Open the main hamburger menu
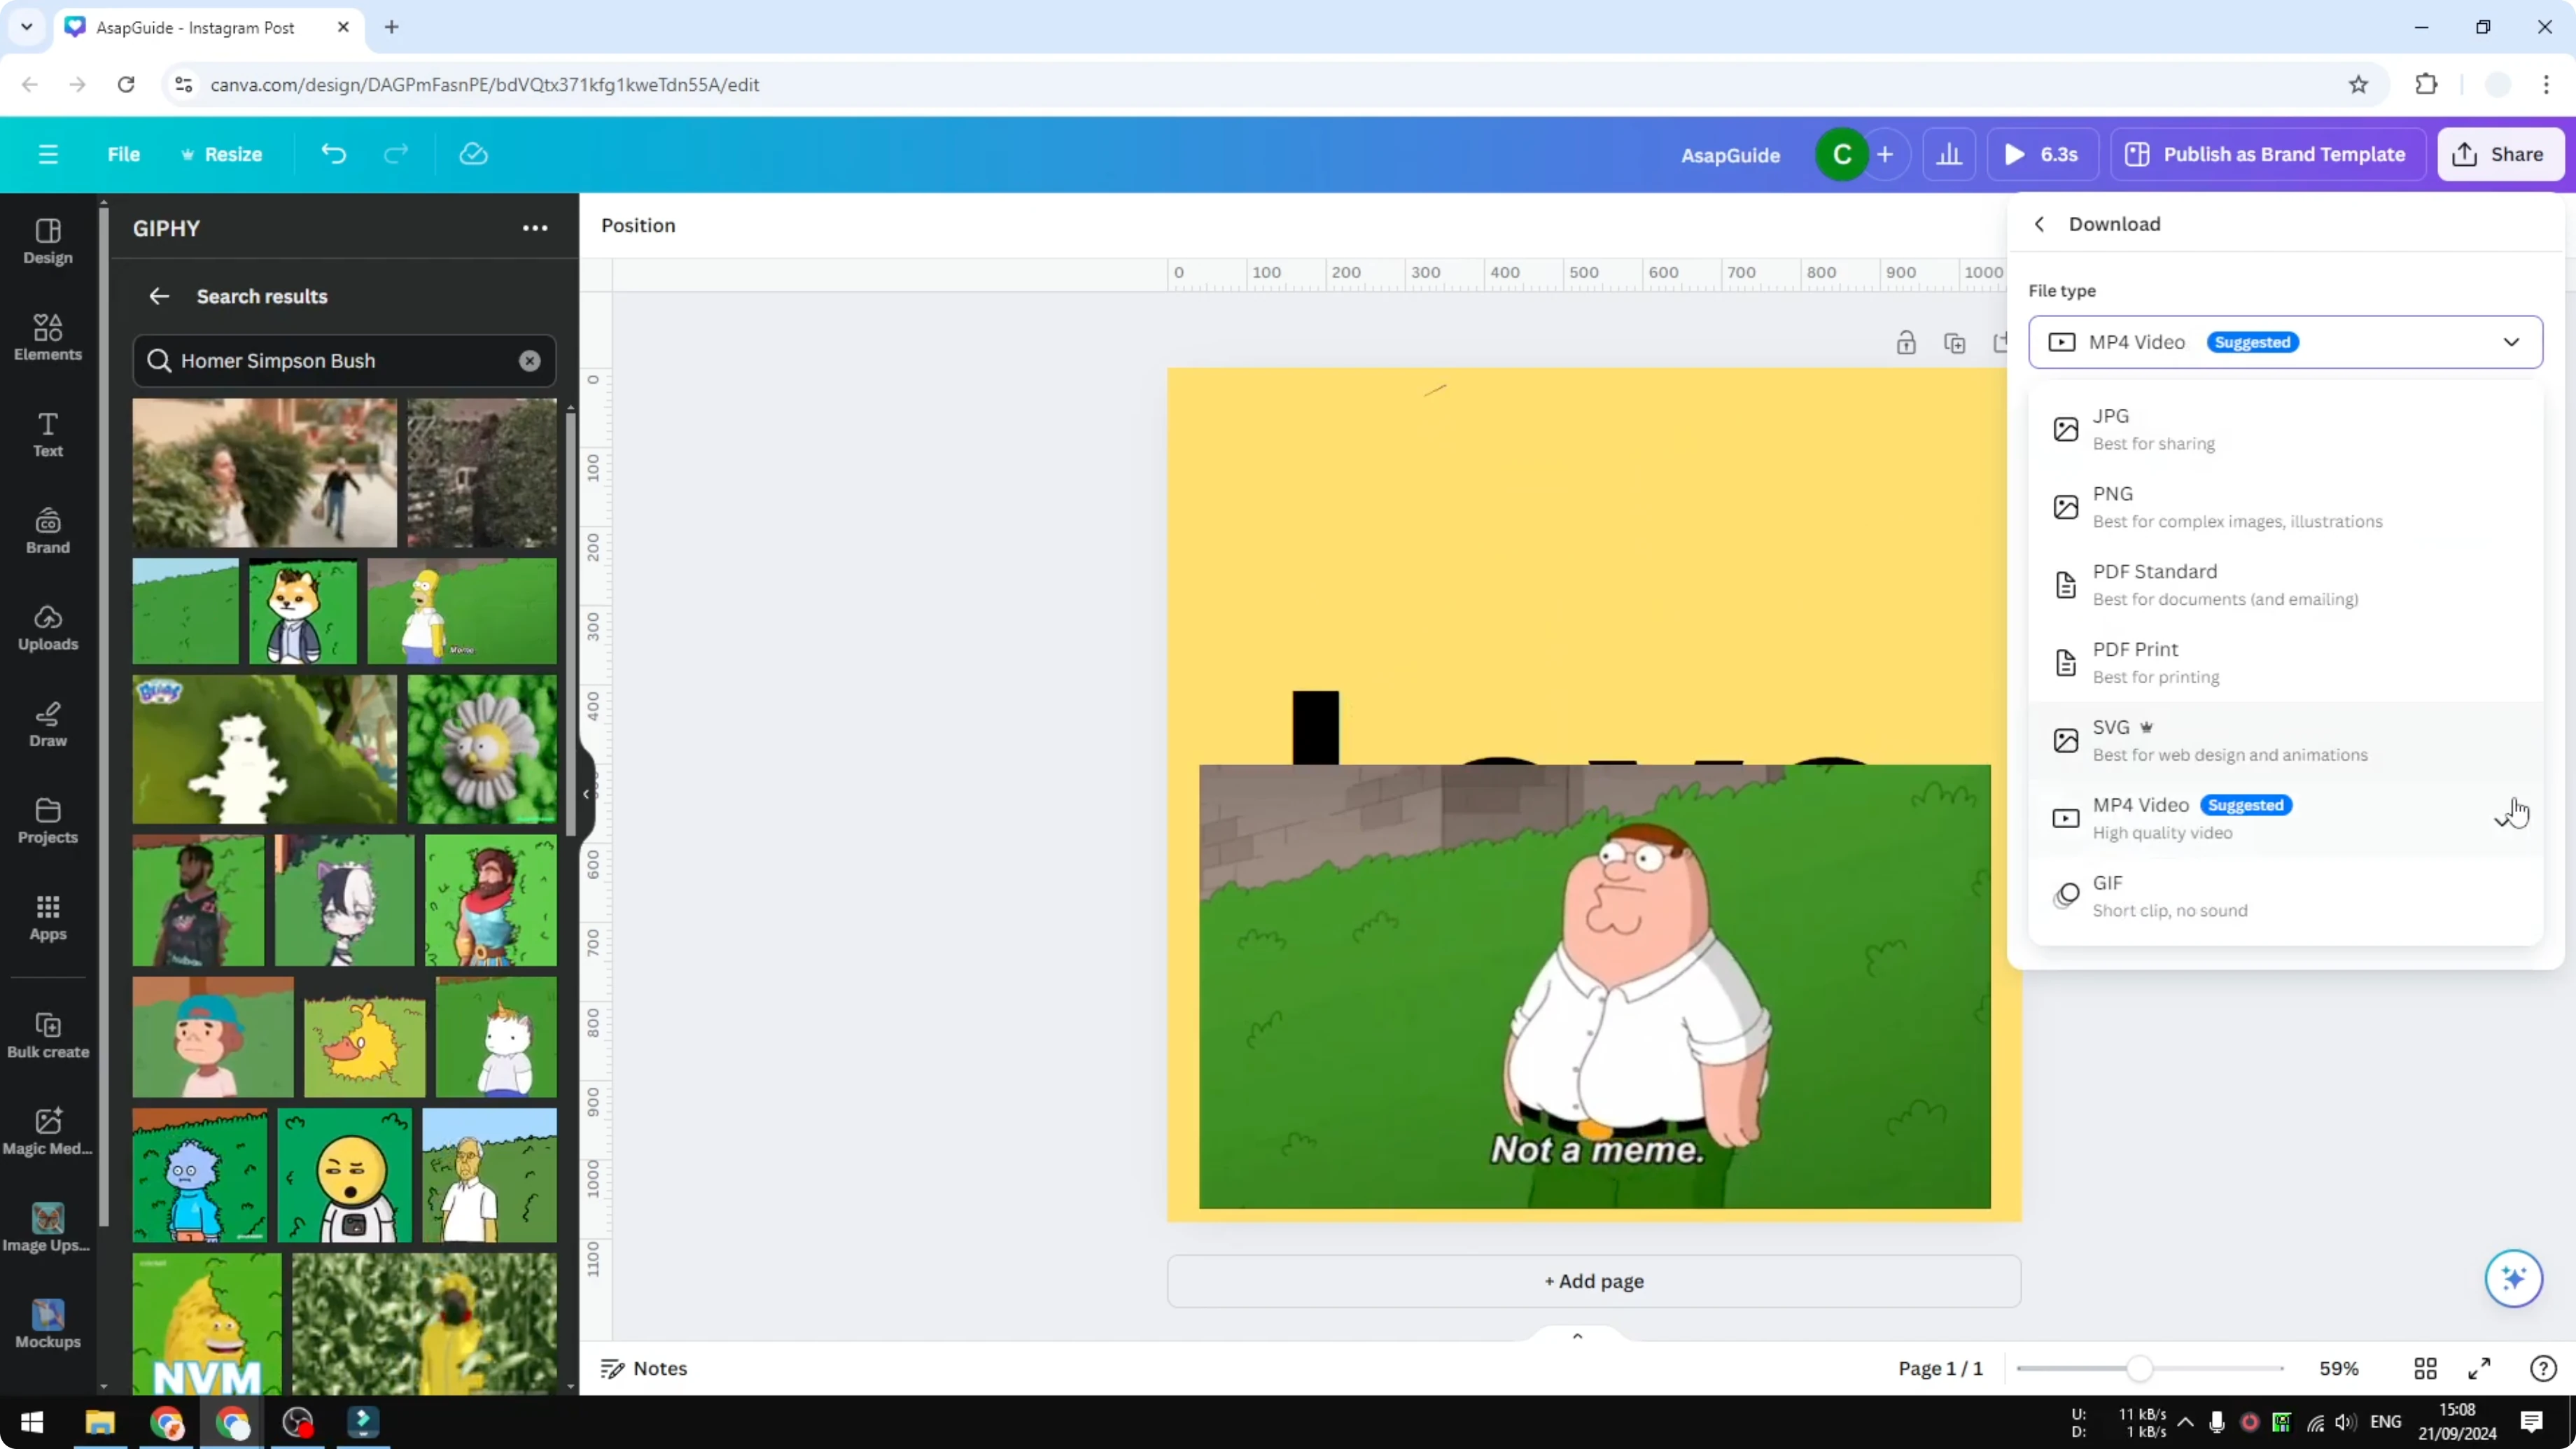Screen dimensions: 2576x1449 pos(48,154)
